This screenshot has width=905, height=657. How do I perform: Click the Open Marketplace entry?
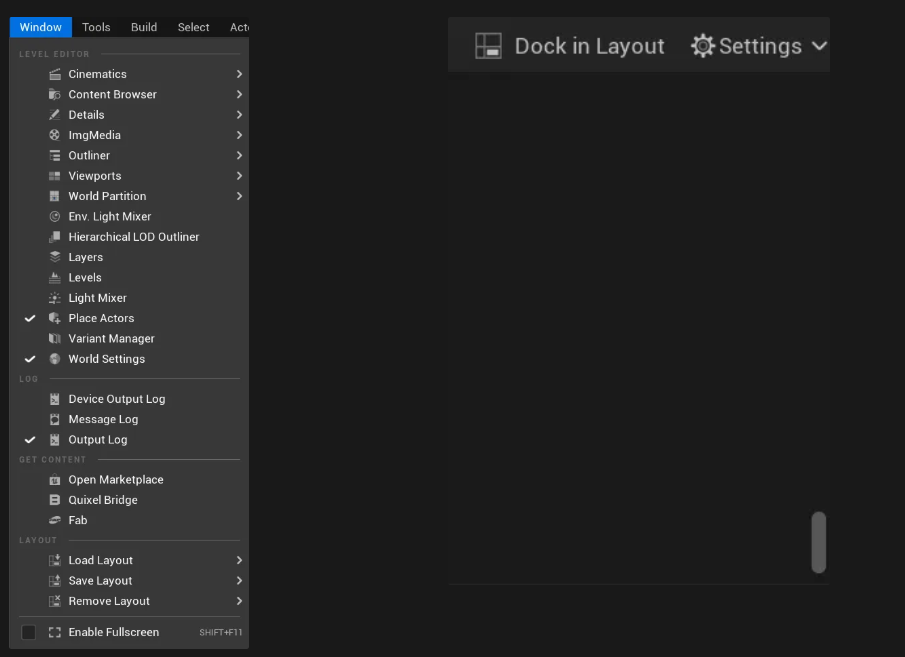coord(129,480)
